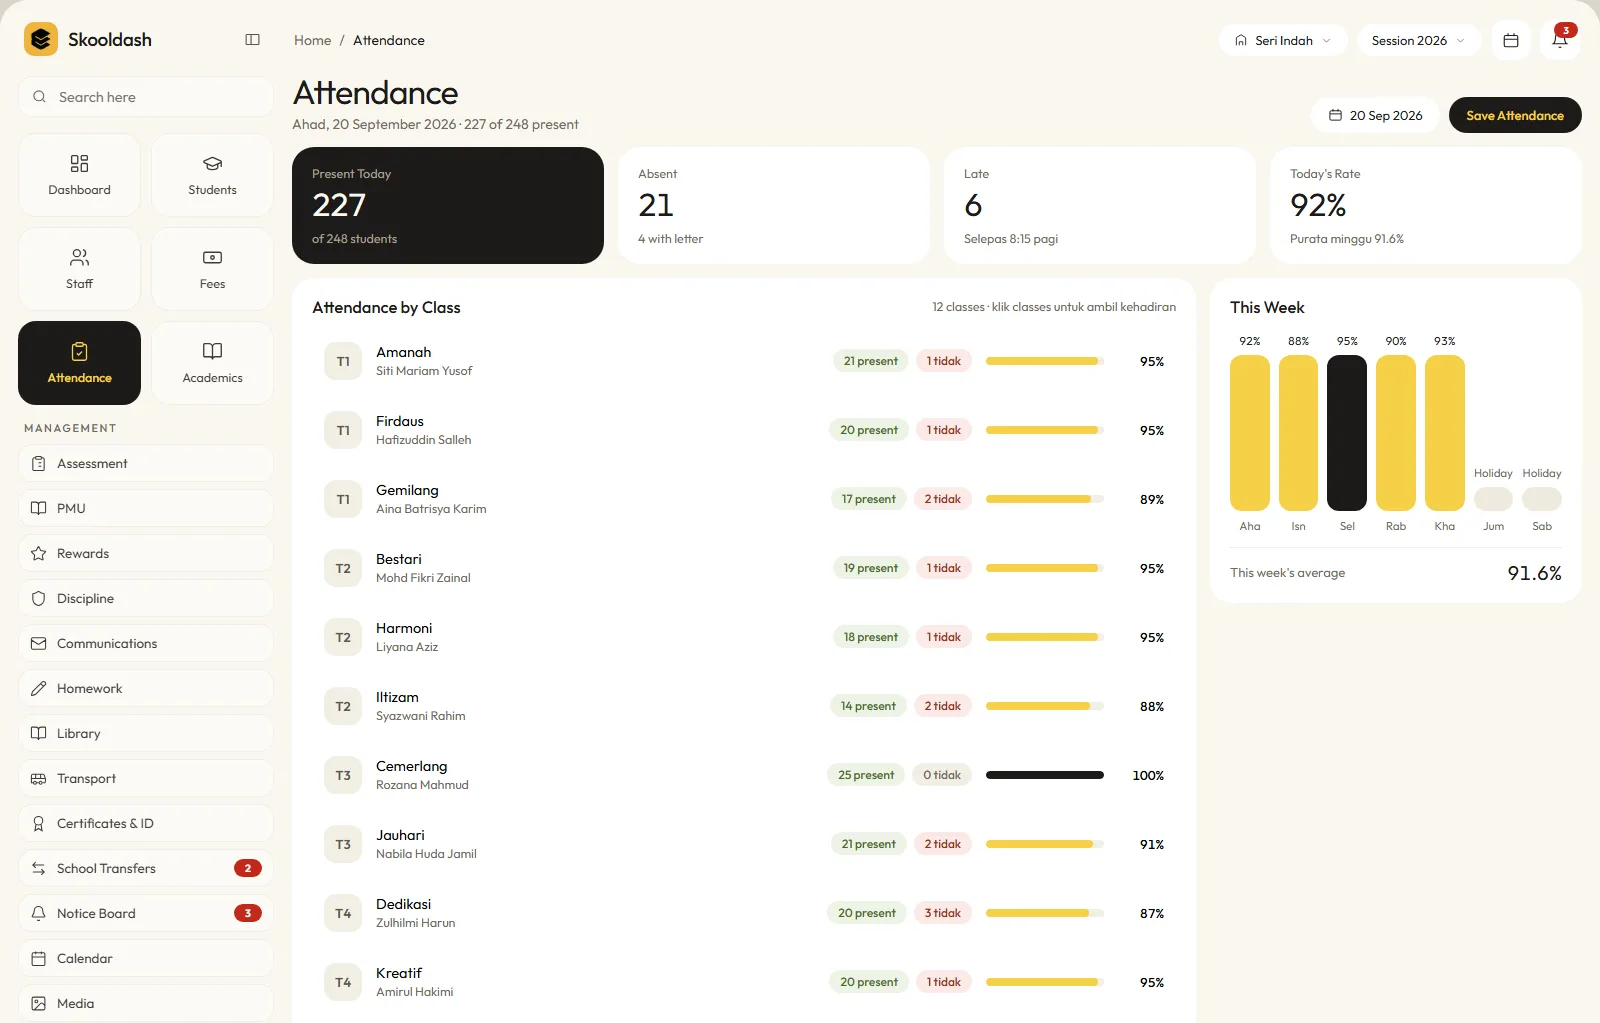Open the 20 Sep 2026 date picker
The height and width of the screenshot is (1023, 1600).
coord(1375,115)
